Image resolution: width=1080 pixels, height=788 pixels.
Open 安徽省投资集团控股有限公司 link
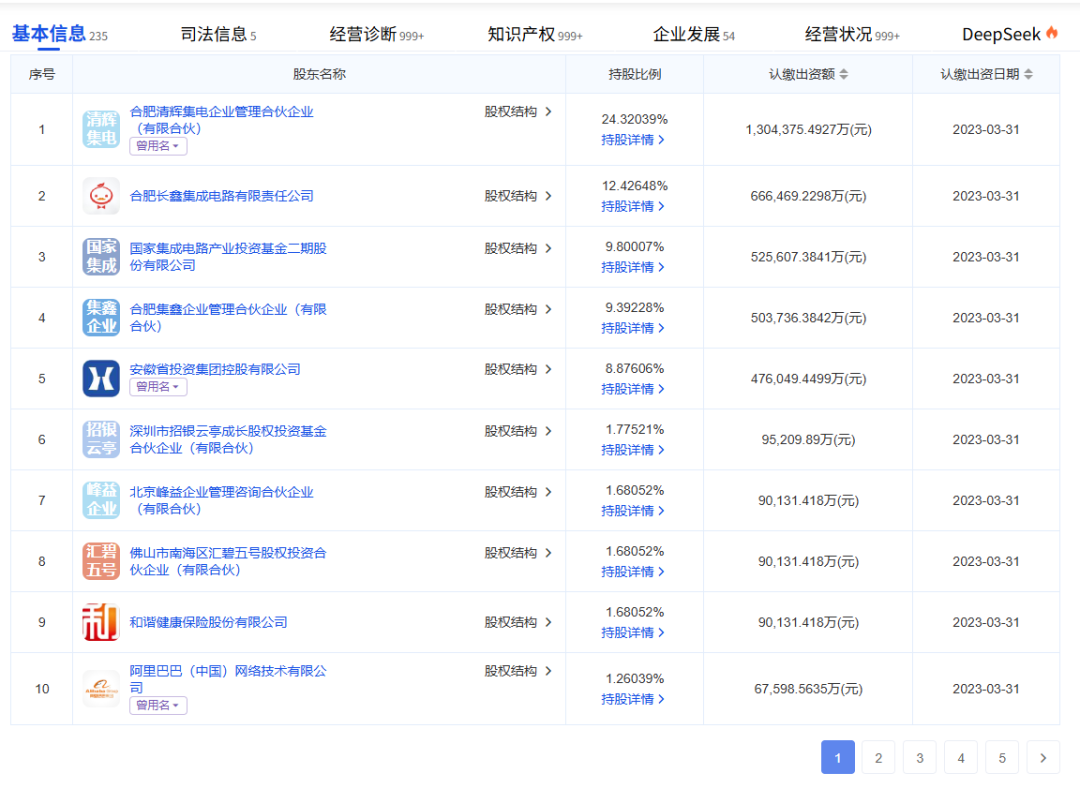(x=215, y=369)
